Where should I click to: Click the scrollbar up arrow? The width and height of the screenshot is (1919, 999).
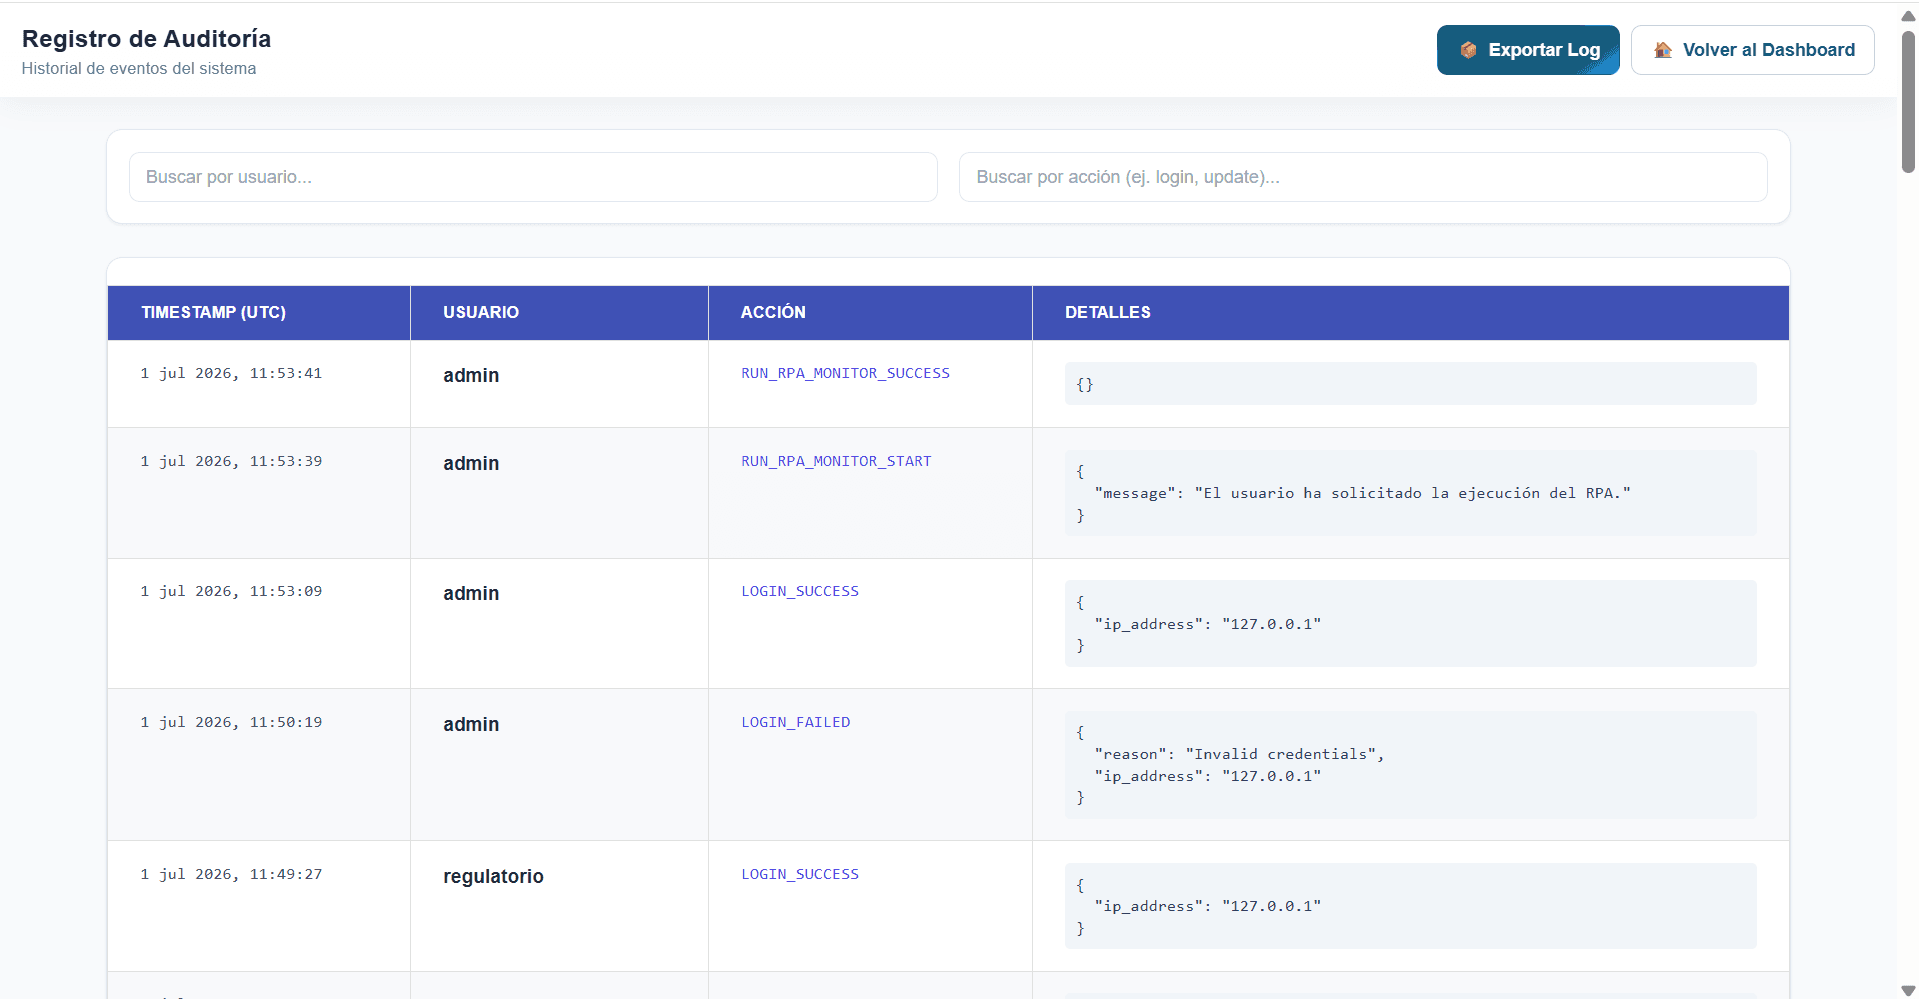click(1908, 15)
